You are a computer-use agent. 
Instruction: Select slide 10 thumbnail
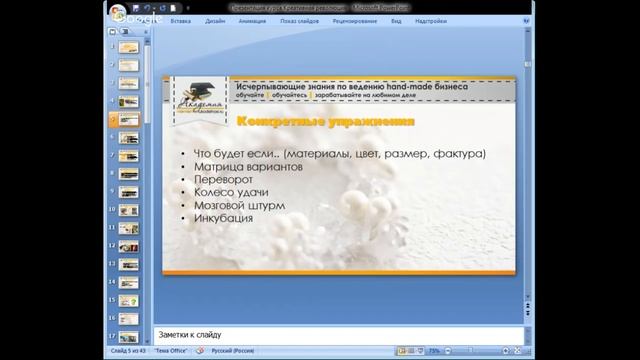[129, 211]
